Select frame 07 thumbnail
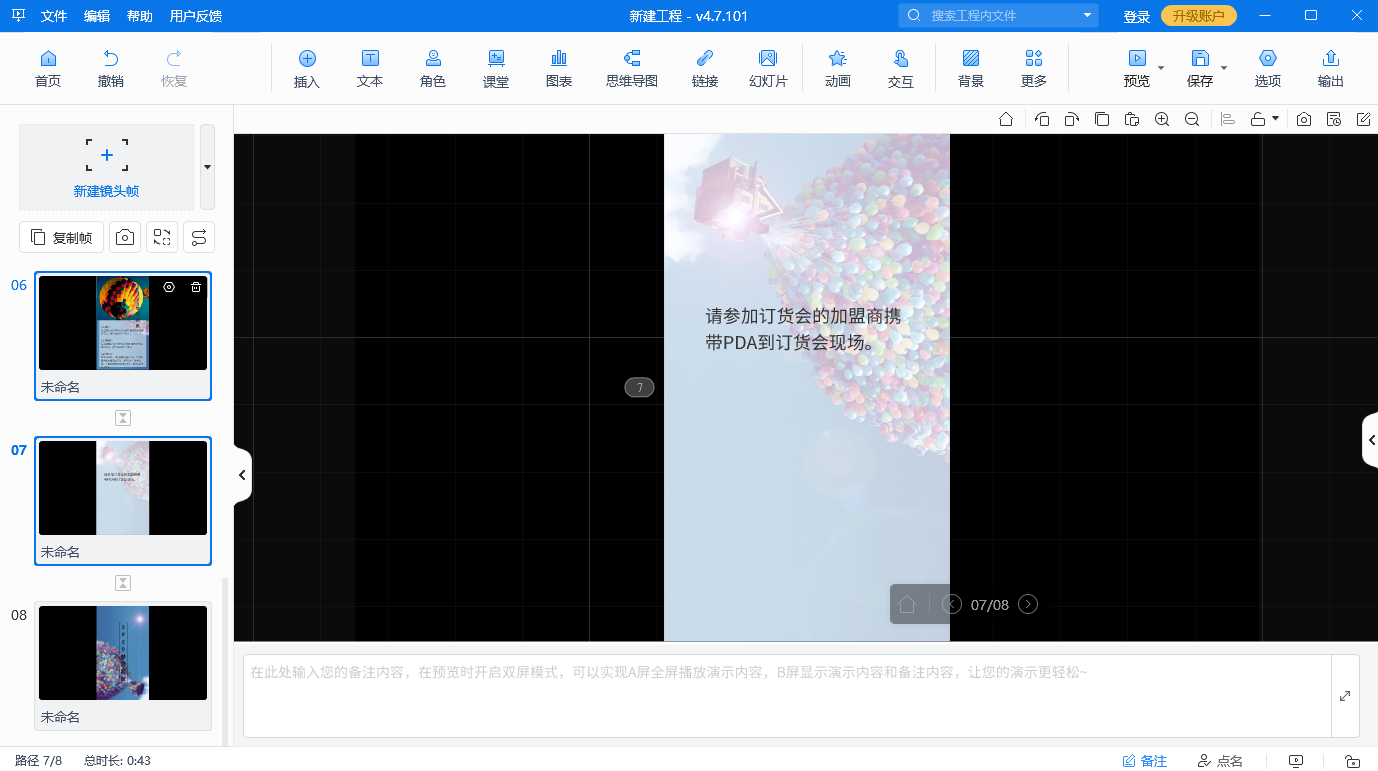 (x=123, y=488)
